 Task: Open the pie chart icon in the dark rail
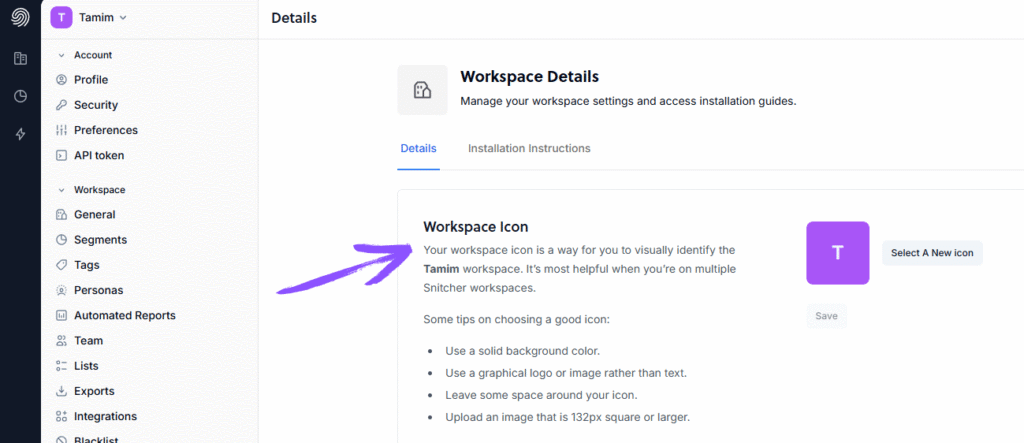(20, 97)
